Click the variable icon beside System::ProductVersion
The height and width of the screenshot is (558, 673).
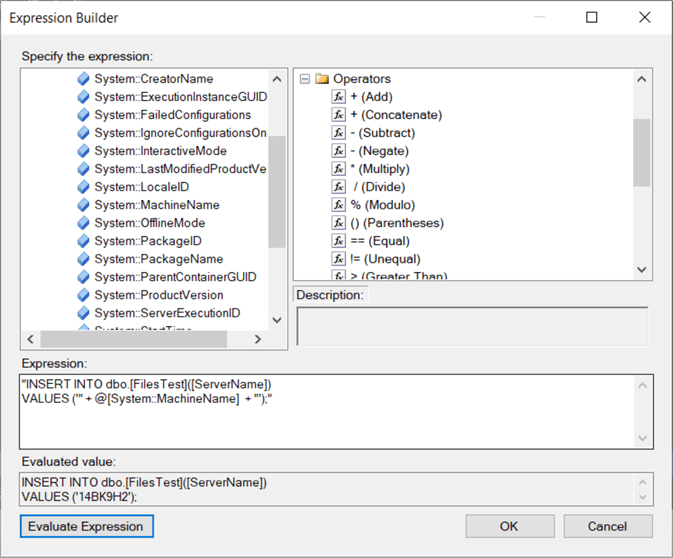pos(83,295)
